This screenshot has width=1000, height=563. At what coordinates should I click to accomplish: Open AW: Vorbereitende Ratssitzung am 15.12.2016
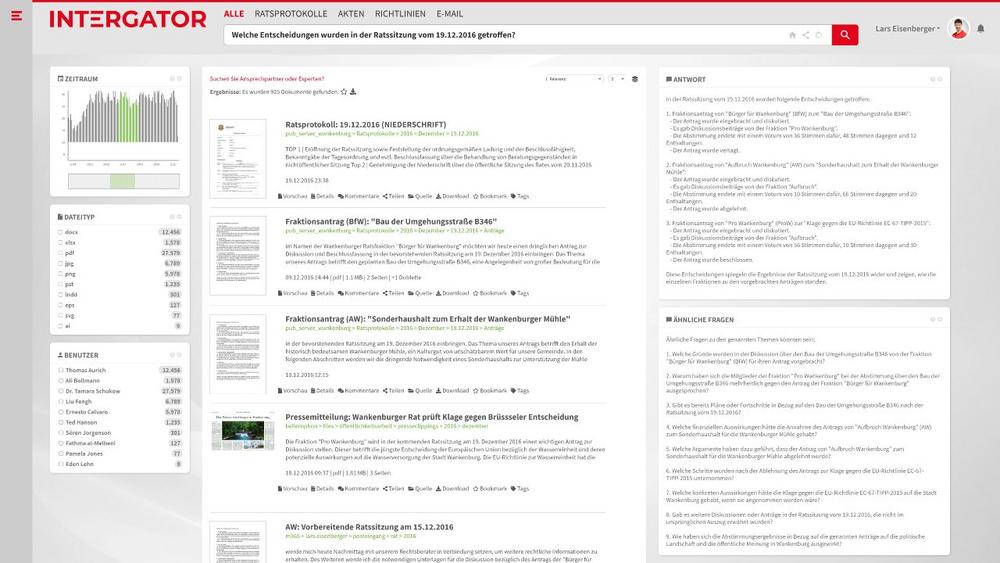369,527
